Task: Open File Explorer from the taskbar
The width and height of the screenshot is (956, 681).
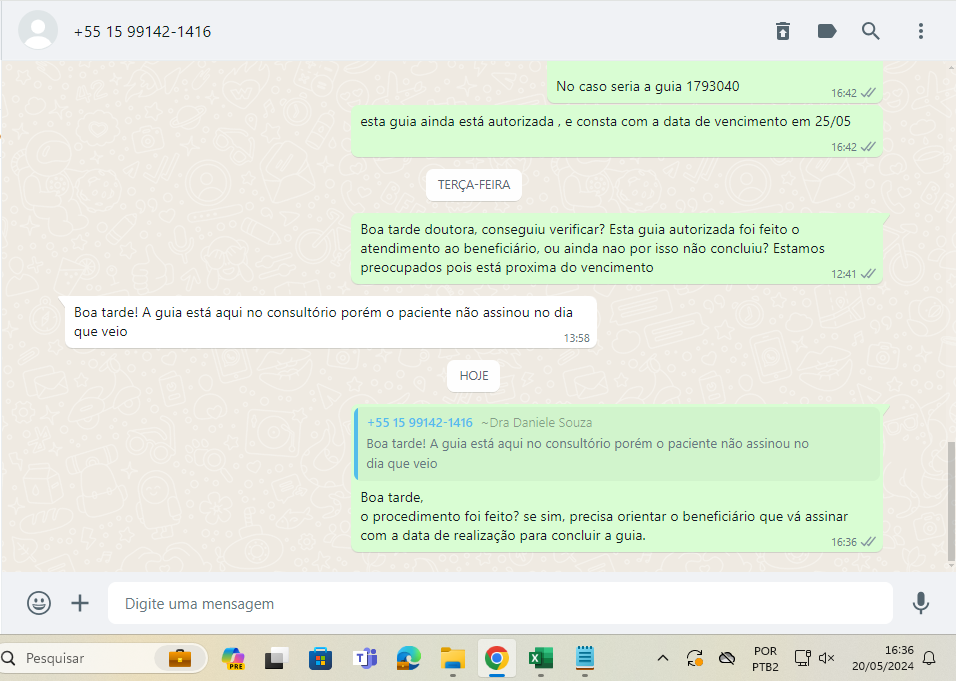Action: 453,658
